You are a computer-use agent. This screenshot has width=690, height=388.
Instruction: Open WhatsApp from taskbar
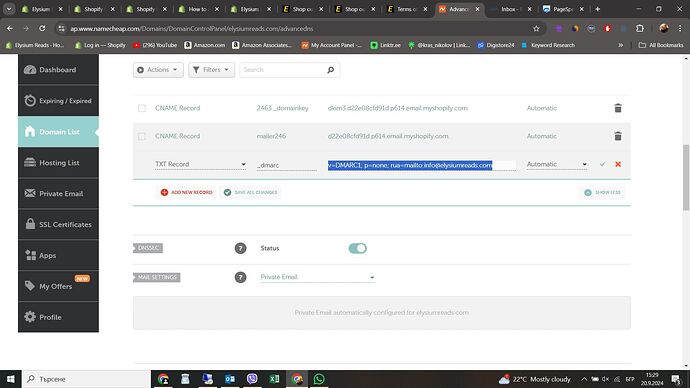click(x=319, y=379)
